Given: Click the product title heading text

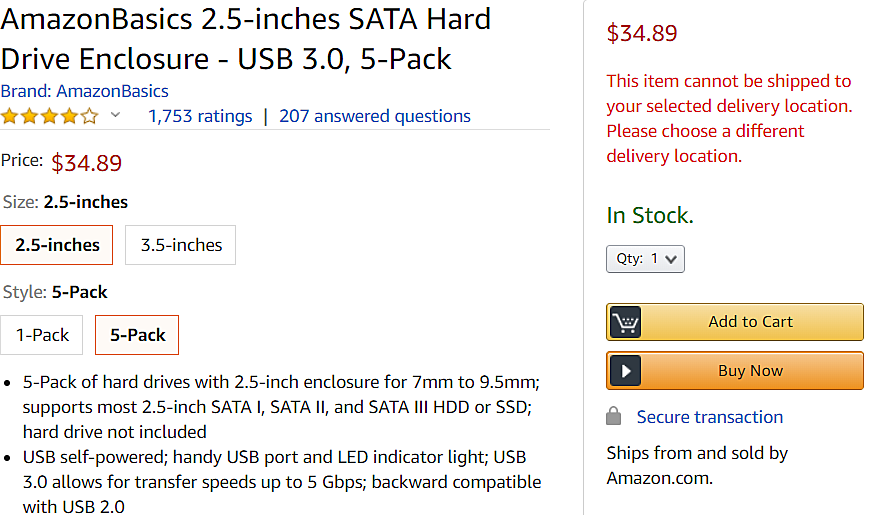Looking at the screenshot, I should [x=246, y=38].
